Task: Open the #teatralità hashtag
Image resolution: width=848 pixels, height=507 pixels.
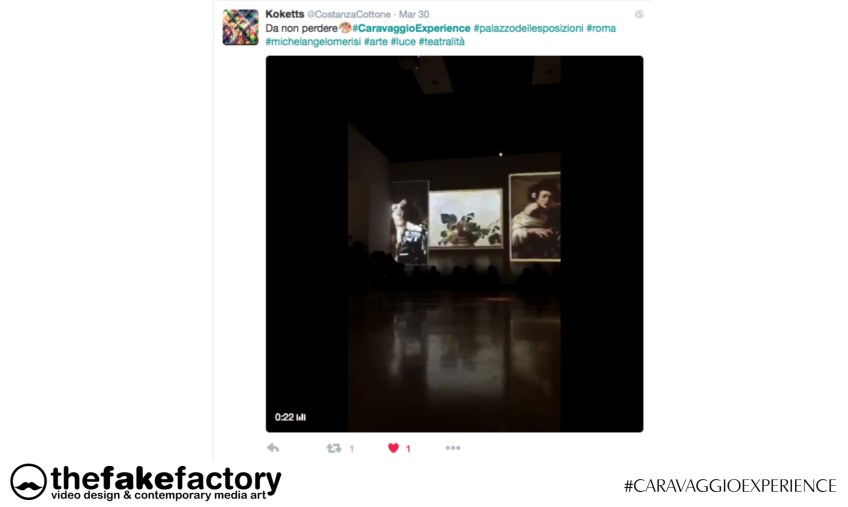Action: (442, 42)
